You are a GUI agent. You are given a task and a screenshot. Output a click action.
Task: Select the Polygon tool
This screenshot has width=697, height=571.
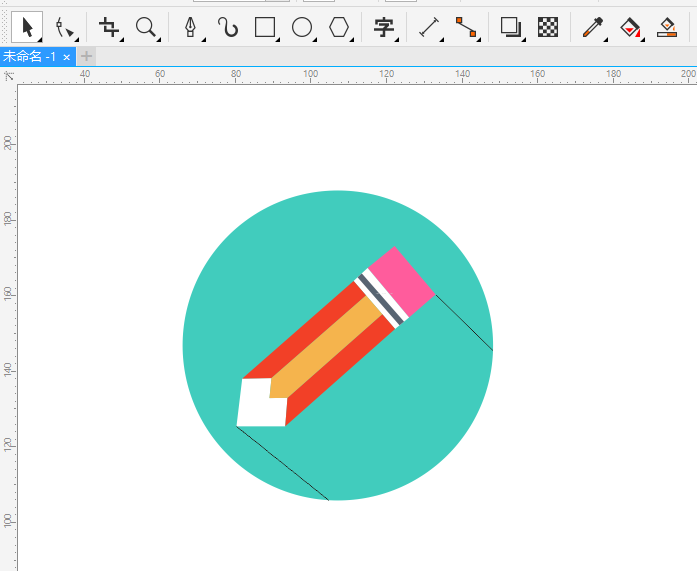[340, 28]
